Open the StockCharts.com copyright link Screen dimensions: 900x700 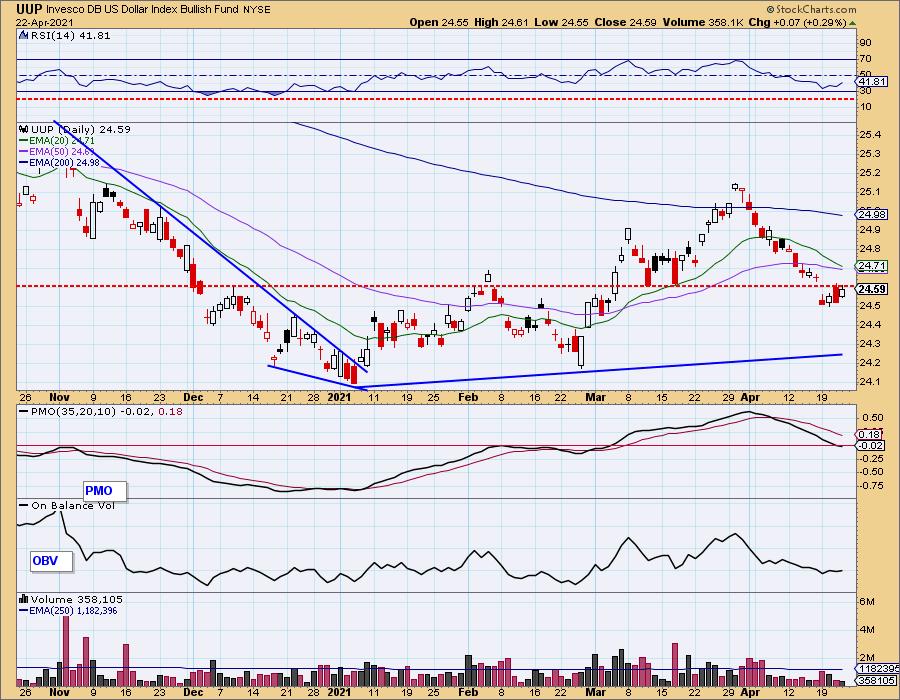point(811,9)
